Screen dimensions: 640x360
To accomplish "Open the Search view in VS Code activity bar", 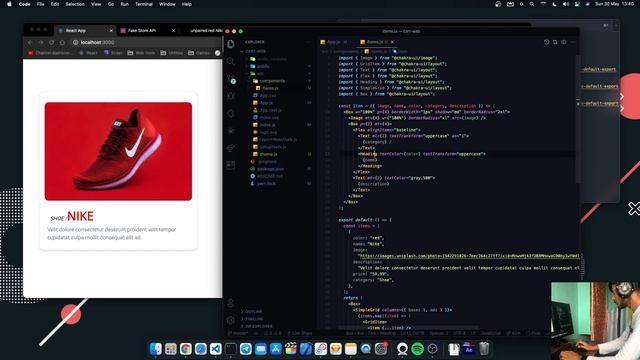I will pos(231,62).
